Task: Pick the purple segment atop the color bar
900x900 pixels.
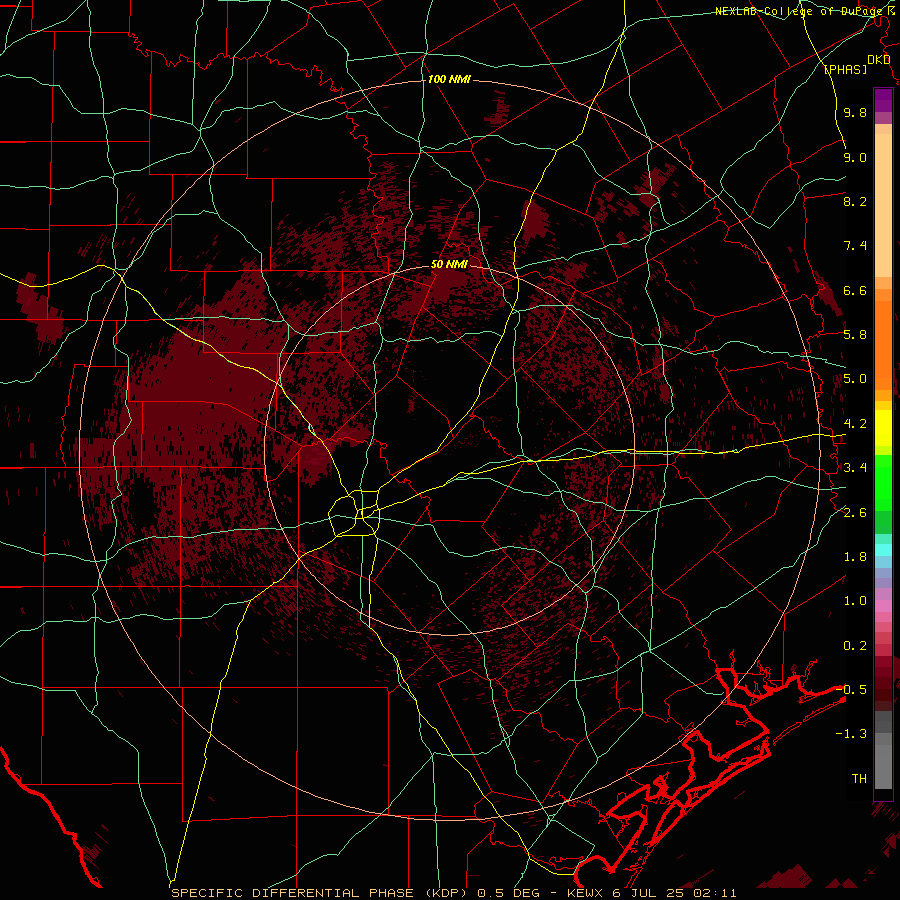Action: (883, 100)
